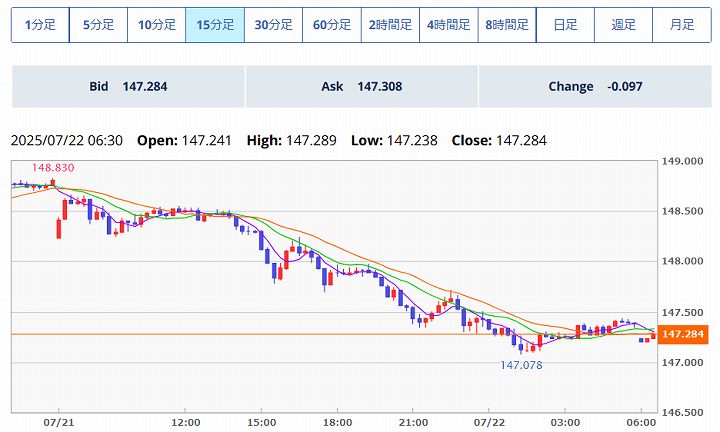The height and width of the screenshot is (432, 720).
Task: Click the 07/22 date axis label
Action: pos(489,422)
